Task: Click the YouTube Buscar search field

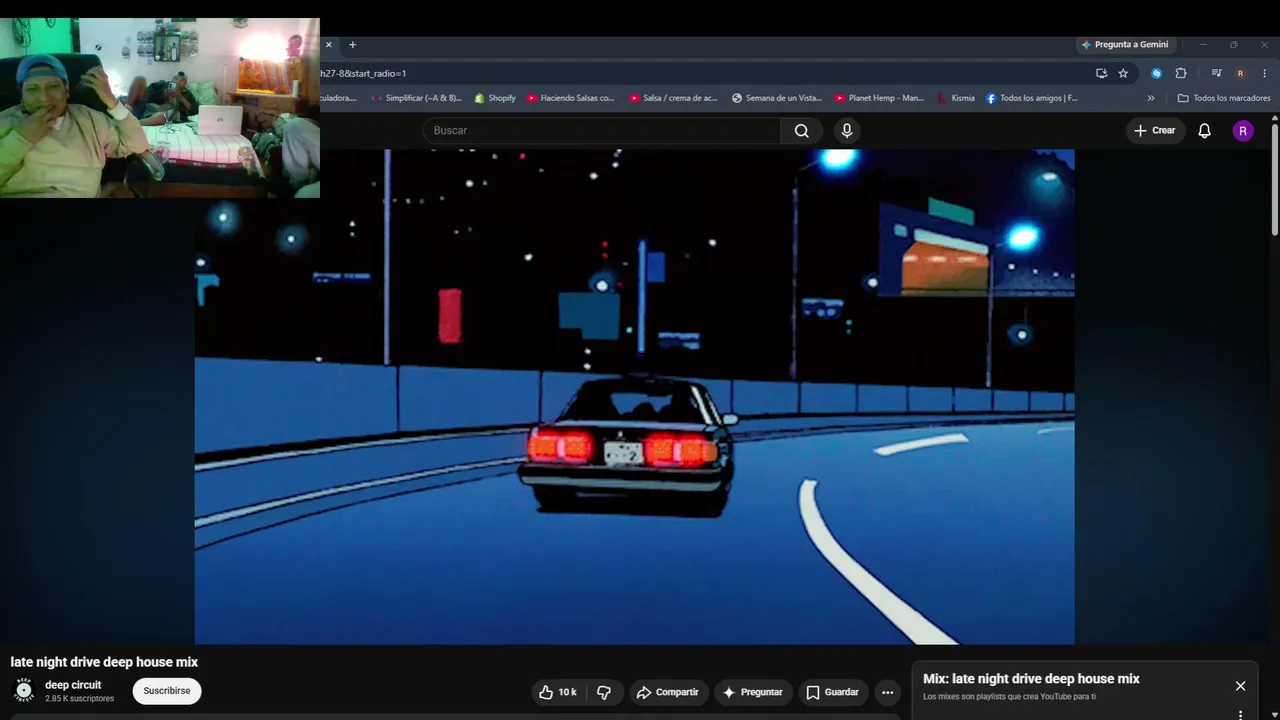Action: (x=602, y=130)
